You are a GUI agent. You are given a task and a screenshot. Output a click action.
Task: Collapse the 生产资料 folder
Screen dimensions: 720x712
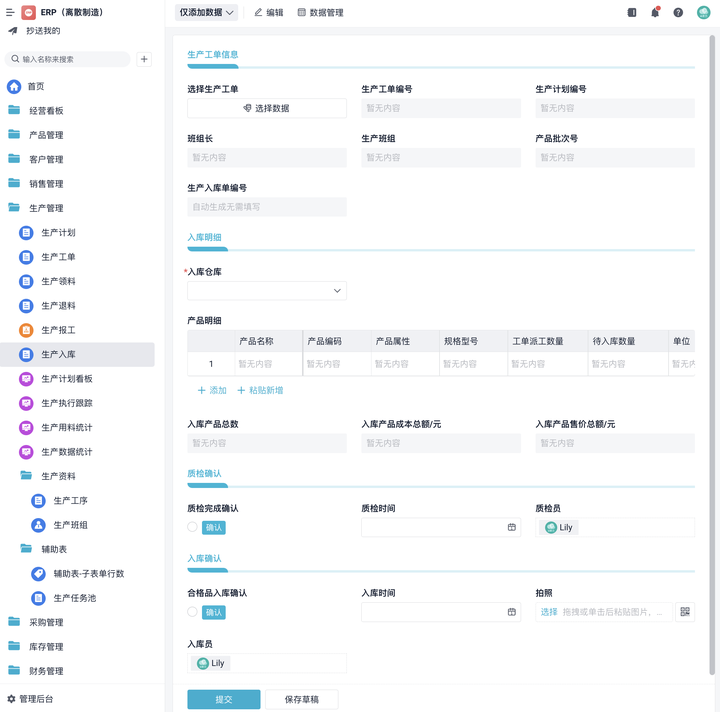pyautogui.click(x=58, y=476)
